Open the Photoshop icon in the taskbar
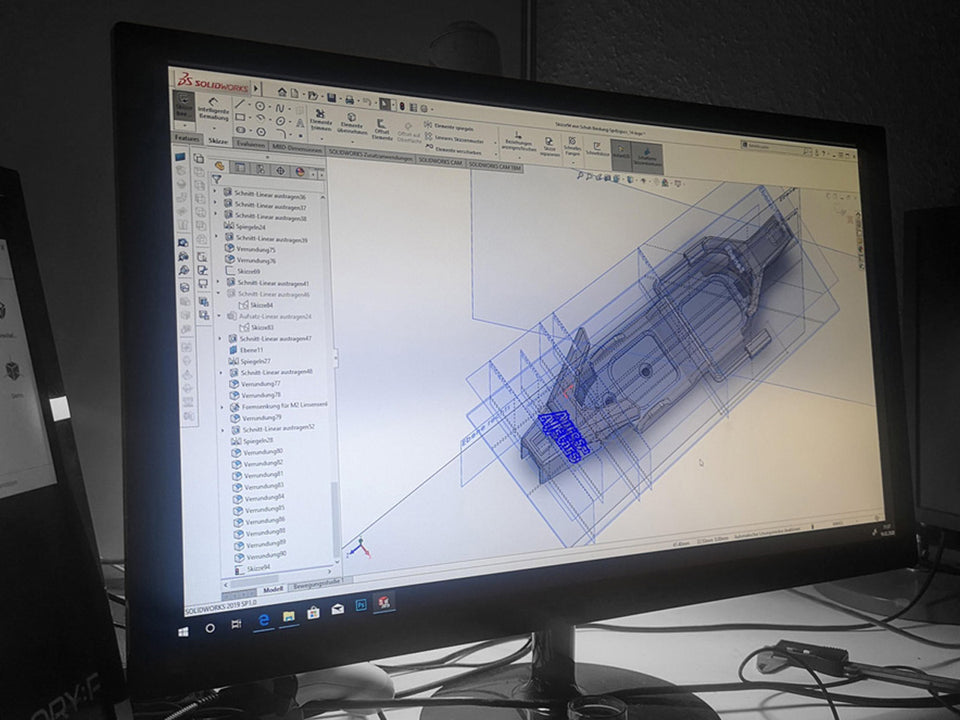The width and height of the screenshot is (960, 720). [x=361, y=605]
